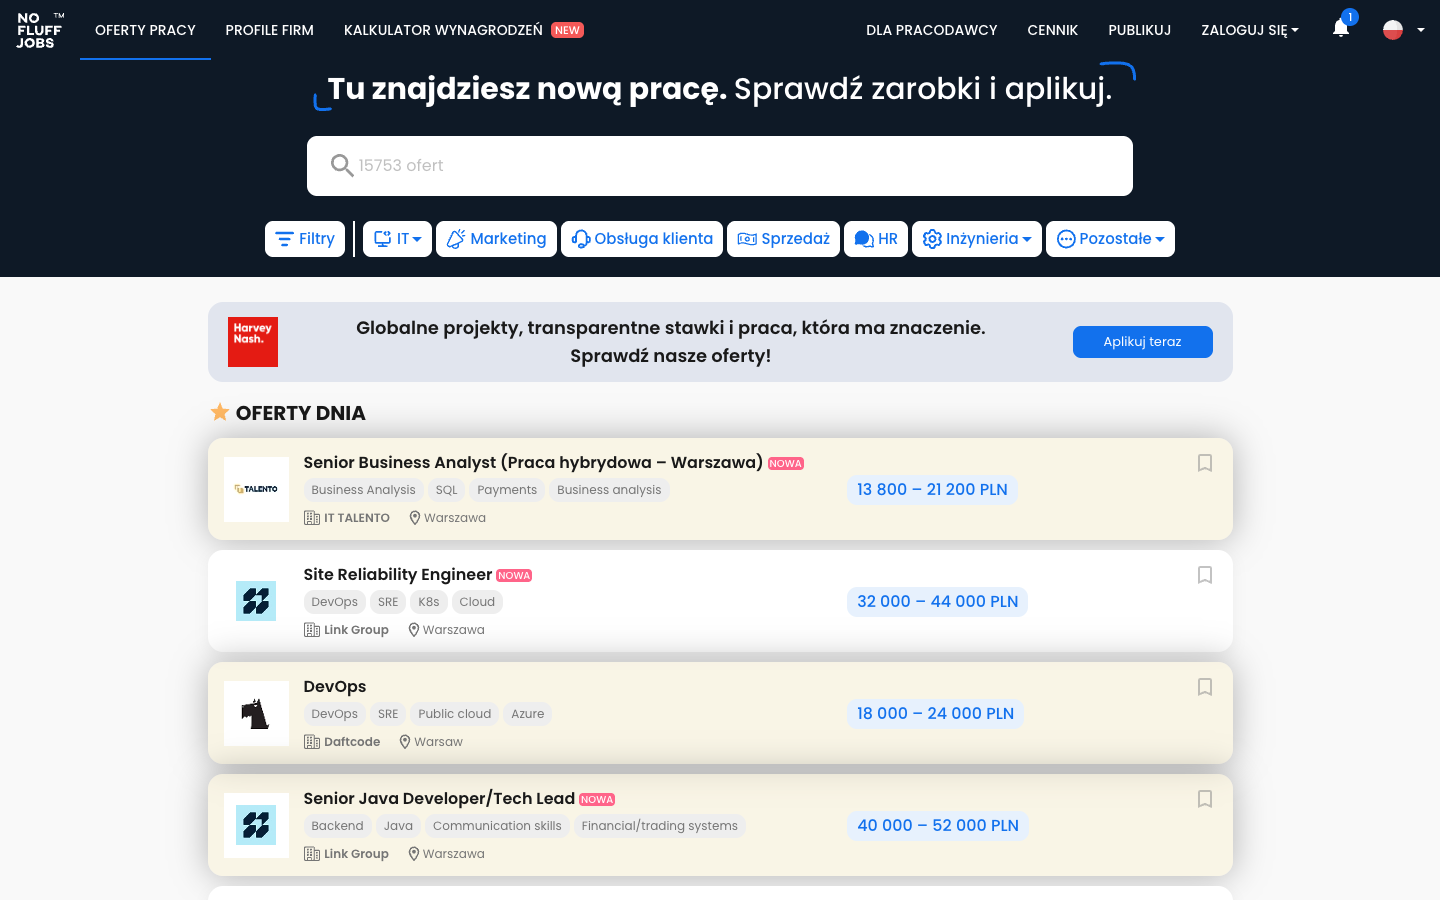The image size is (1440, 900).
Task: Click the Daftcode company name
Action: [352, 742]
